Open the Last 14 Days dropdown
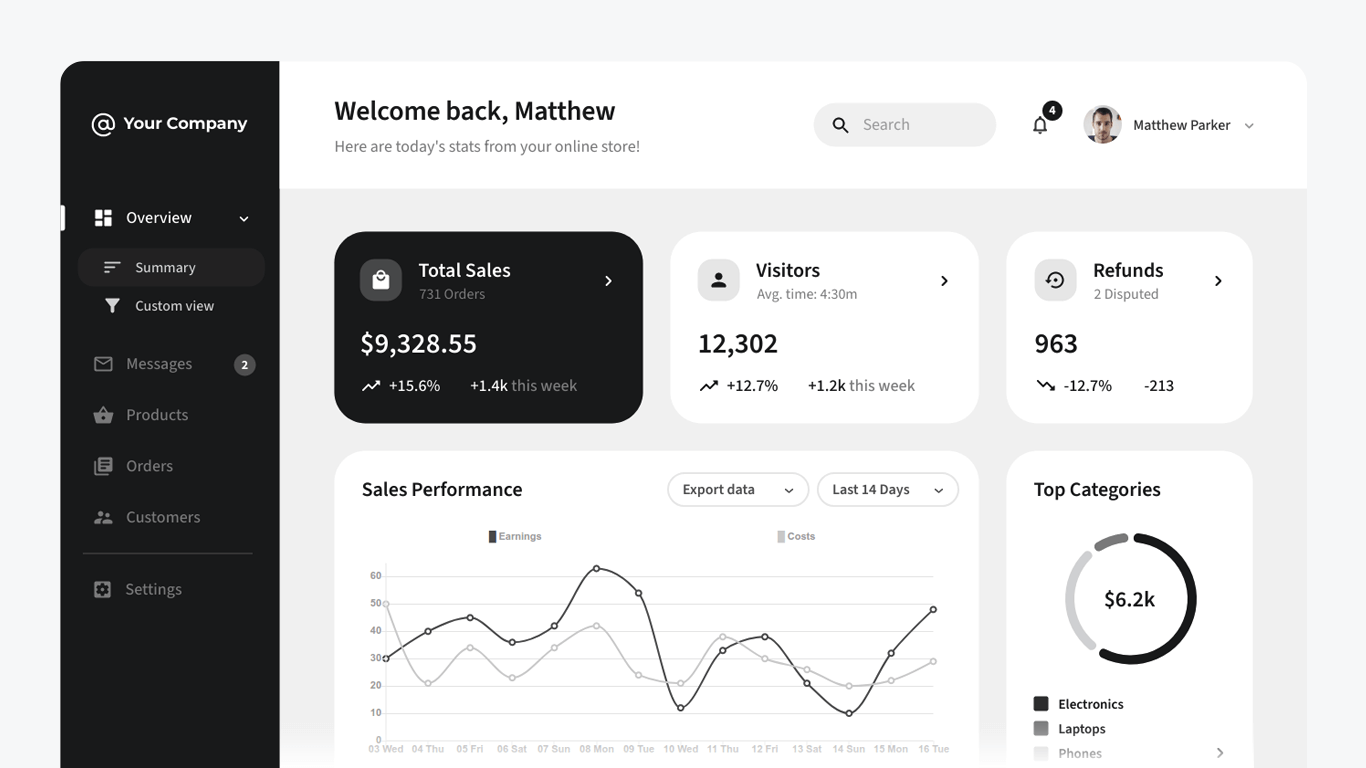Image resolution: width=1366 pixels, height=768 pixels. [886, 489]
